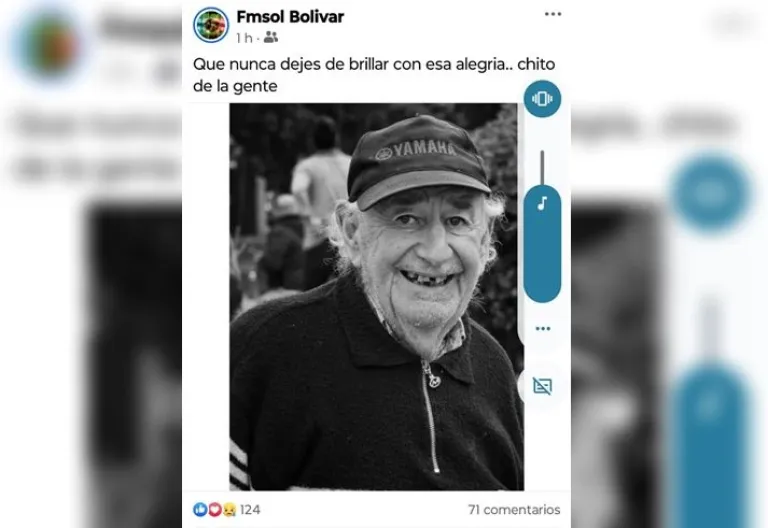The width and height of the screenshot is (768, 528).
Task: Open the black and white photo
Action: pos(376,297)
